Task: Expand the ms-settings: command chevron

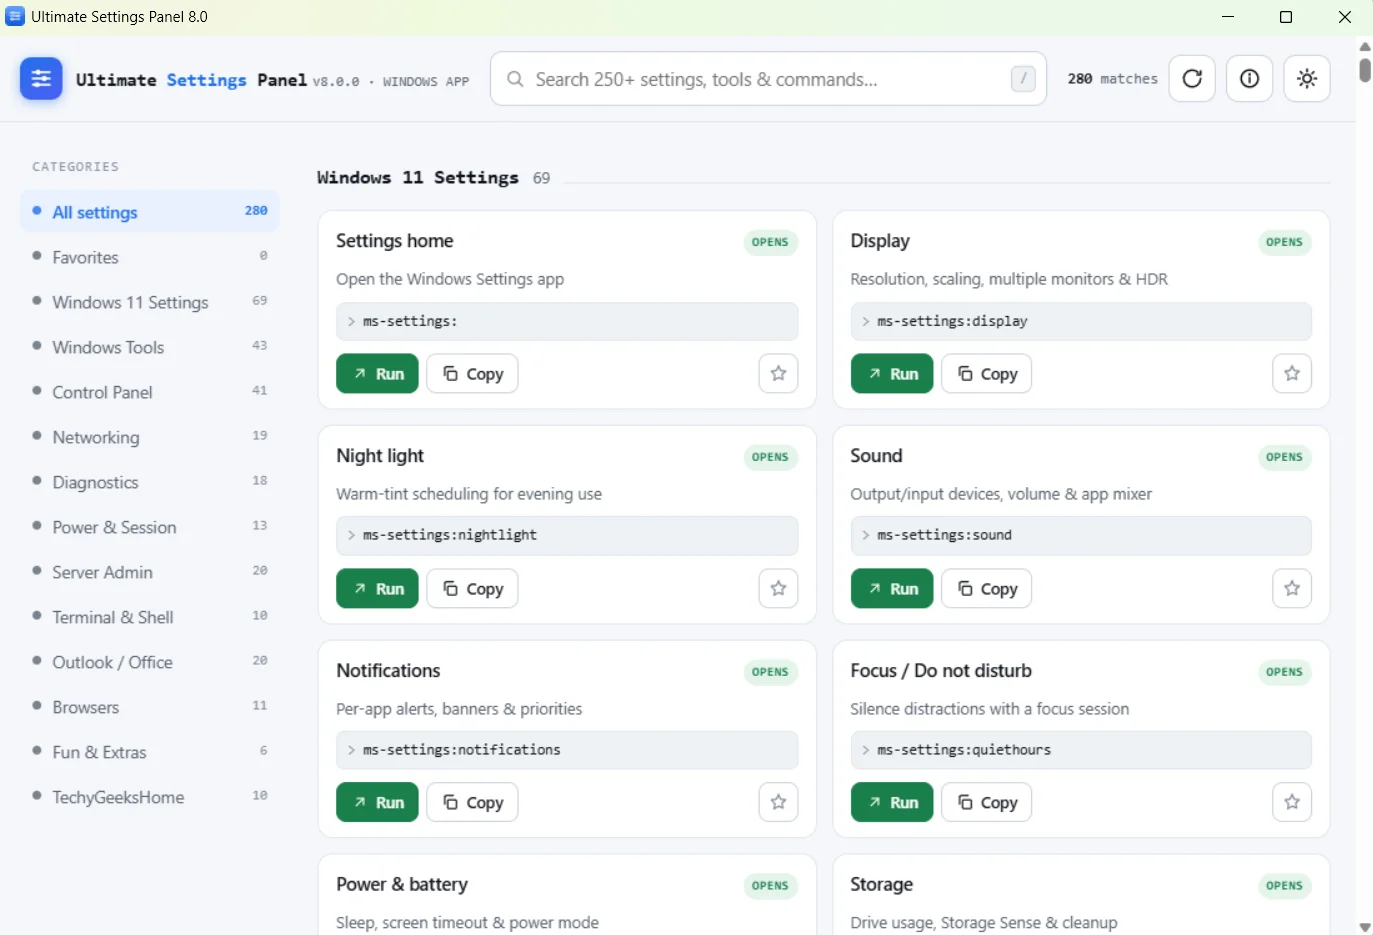Action: (351, 322)
